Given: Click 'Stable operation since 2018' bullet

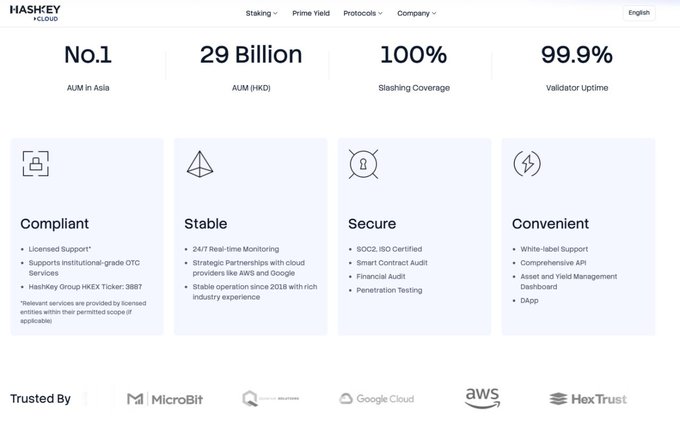Looking at the screenshot, I should coord(255,292).
